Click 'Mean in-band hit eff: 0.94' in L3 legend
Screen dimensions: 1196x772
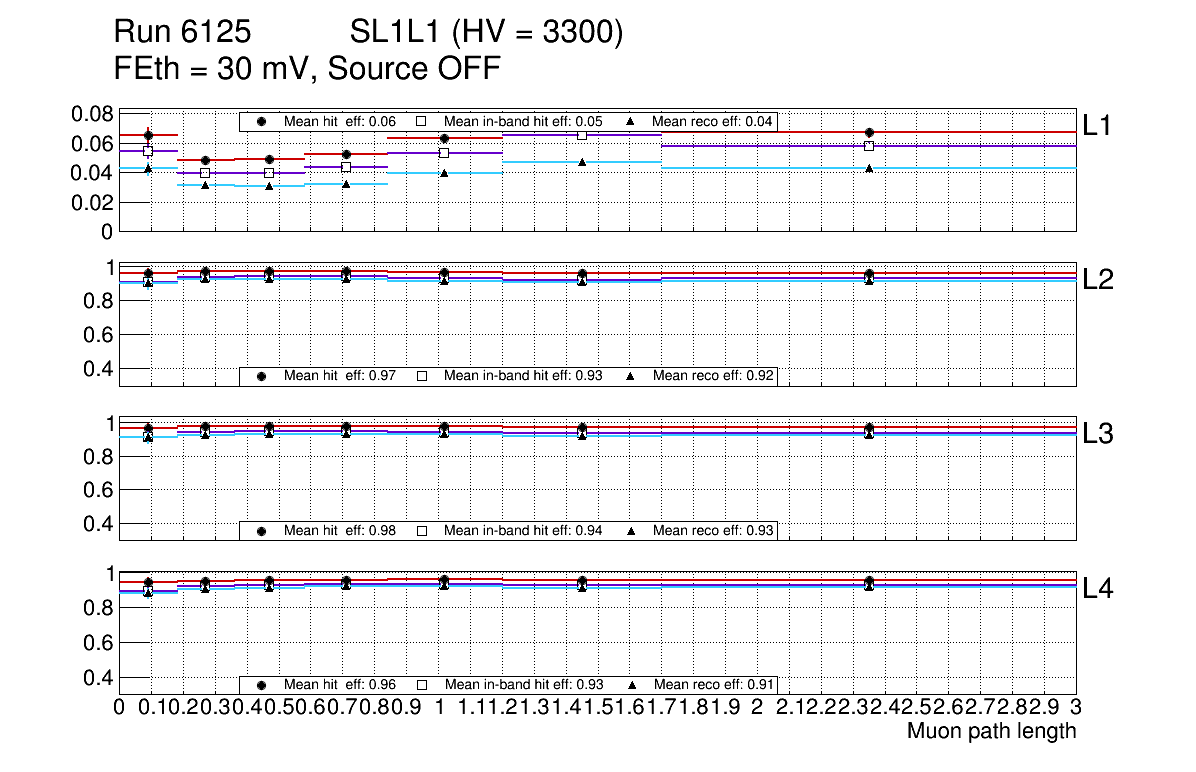click(522, 530)
